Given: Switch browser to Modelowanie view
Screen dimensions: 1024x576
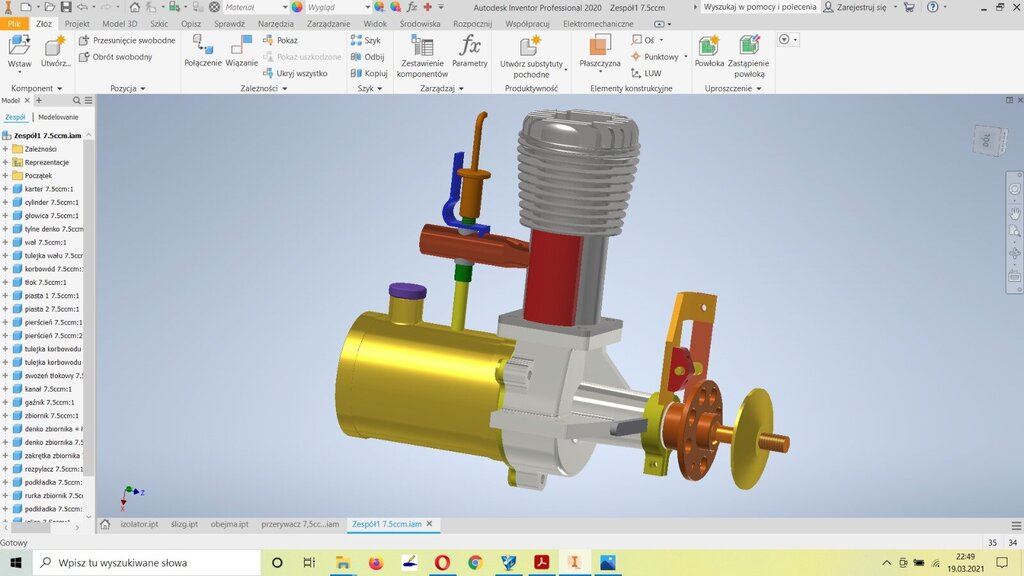Looking at the screenshot, I should click(57, 117).
